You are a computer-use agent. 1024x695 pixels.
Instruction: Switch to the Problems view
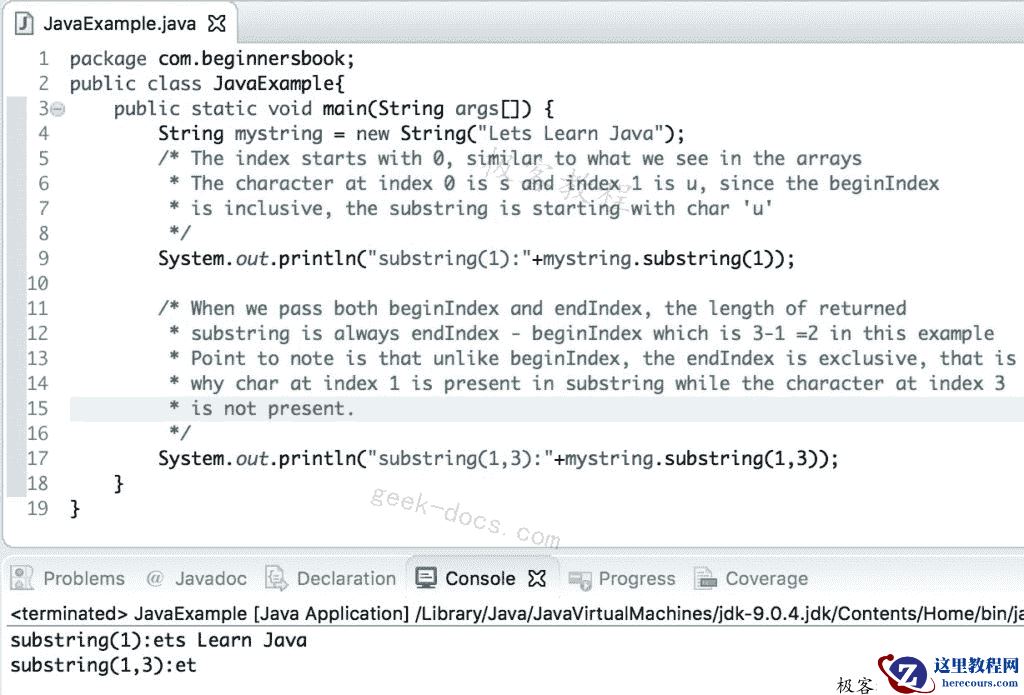tap(83, 578)
